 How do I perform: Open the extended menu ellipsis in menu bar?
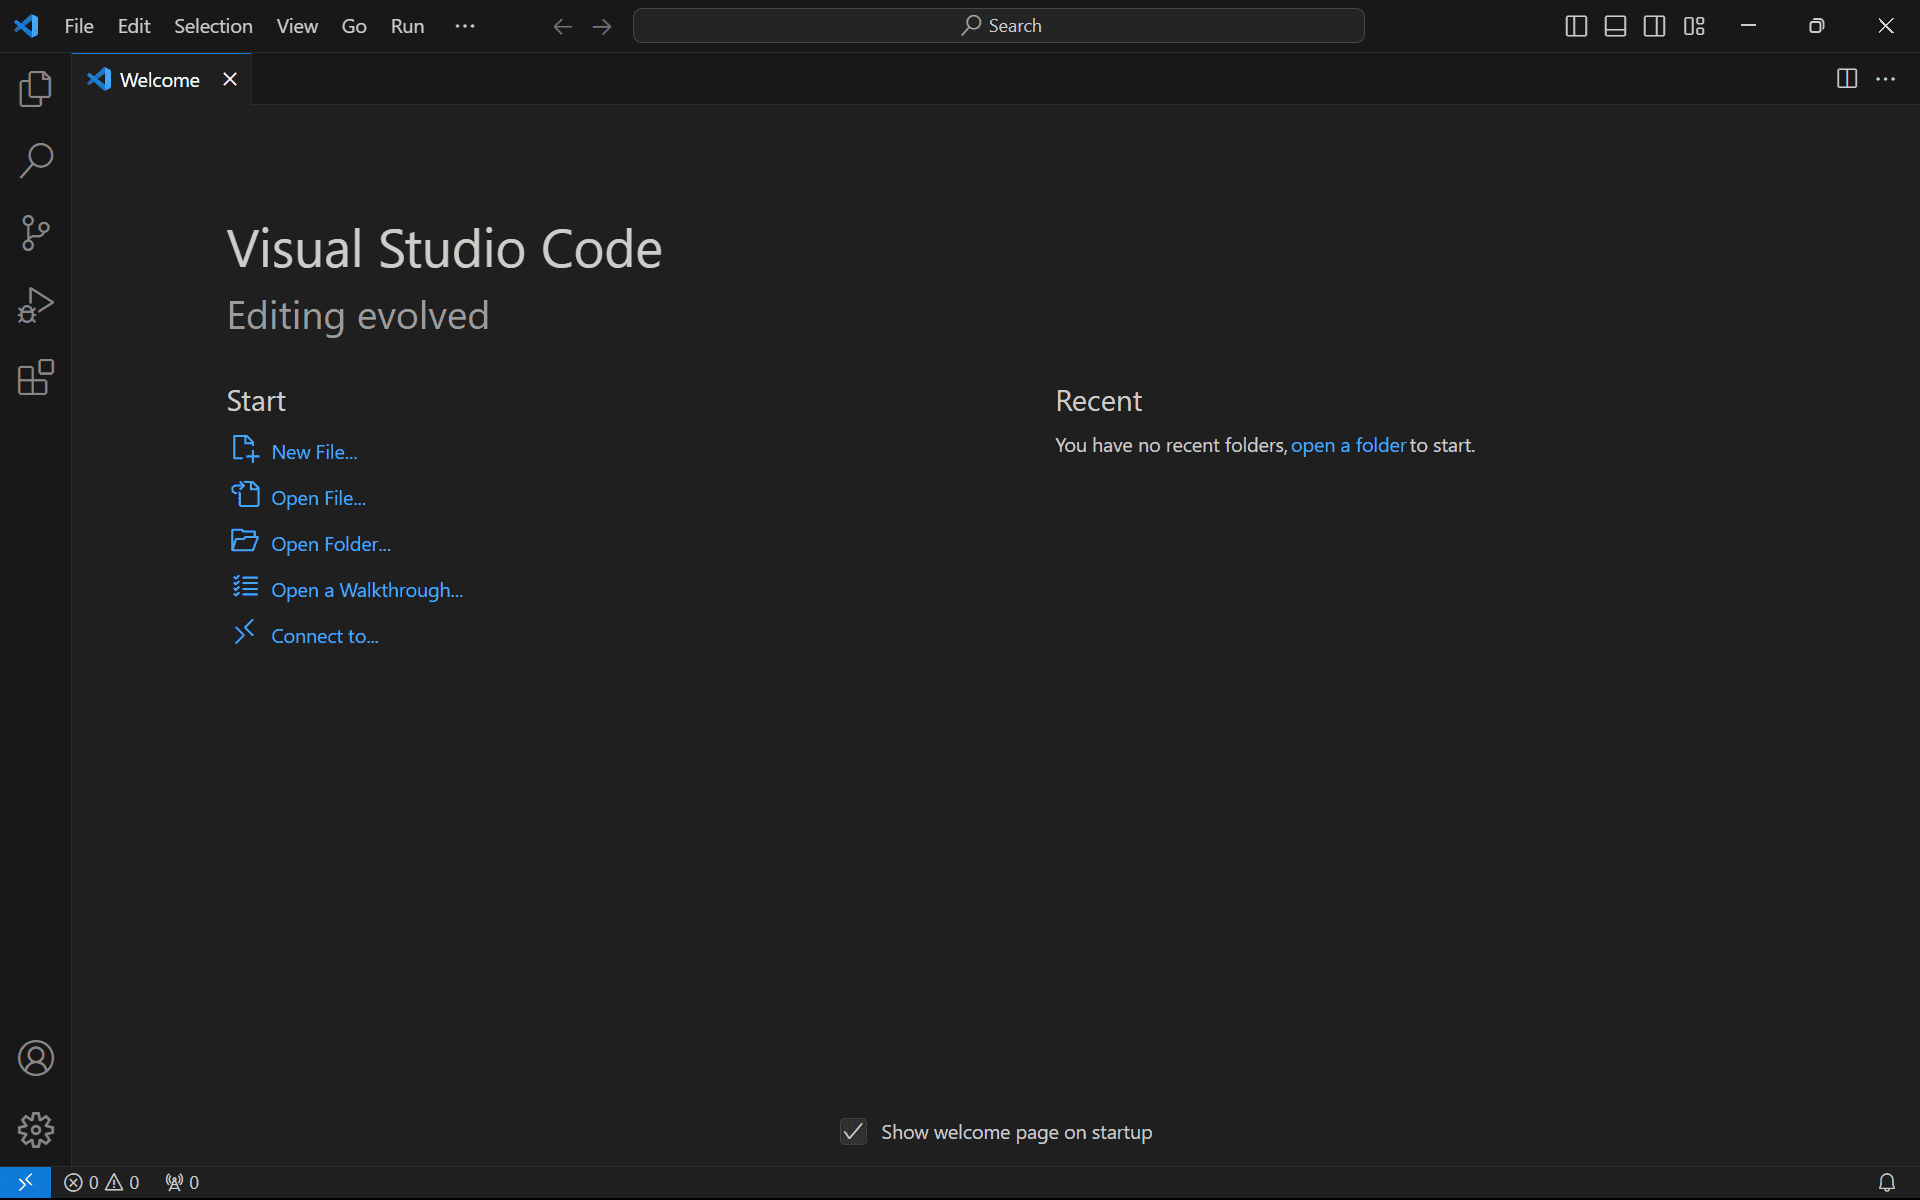(464, 26)
